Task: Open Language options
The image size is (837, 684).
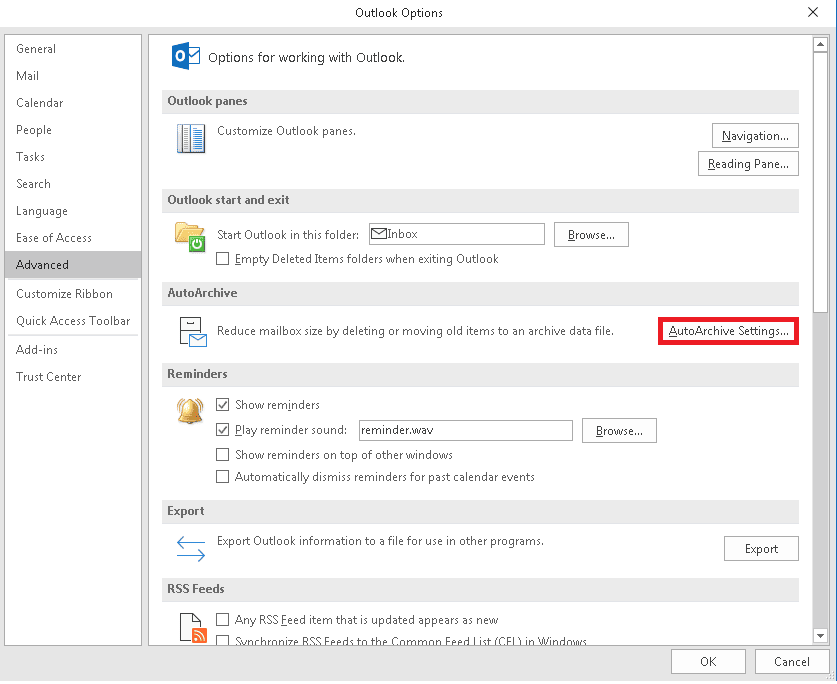Action: (73, 211)
